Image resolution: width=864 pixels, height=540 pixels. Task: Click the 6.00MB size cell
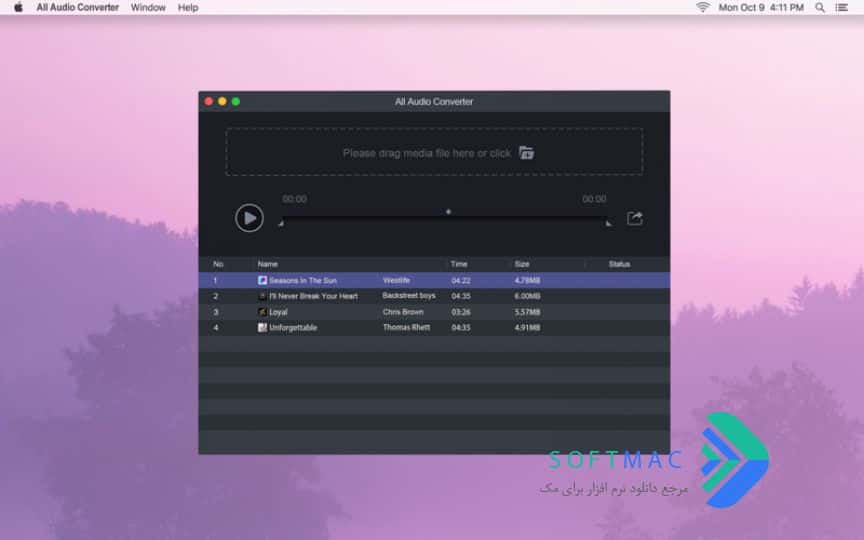pyautogui.click(x=527, y=296)
